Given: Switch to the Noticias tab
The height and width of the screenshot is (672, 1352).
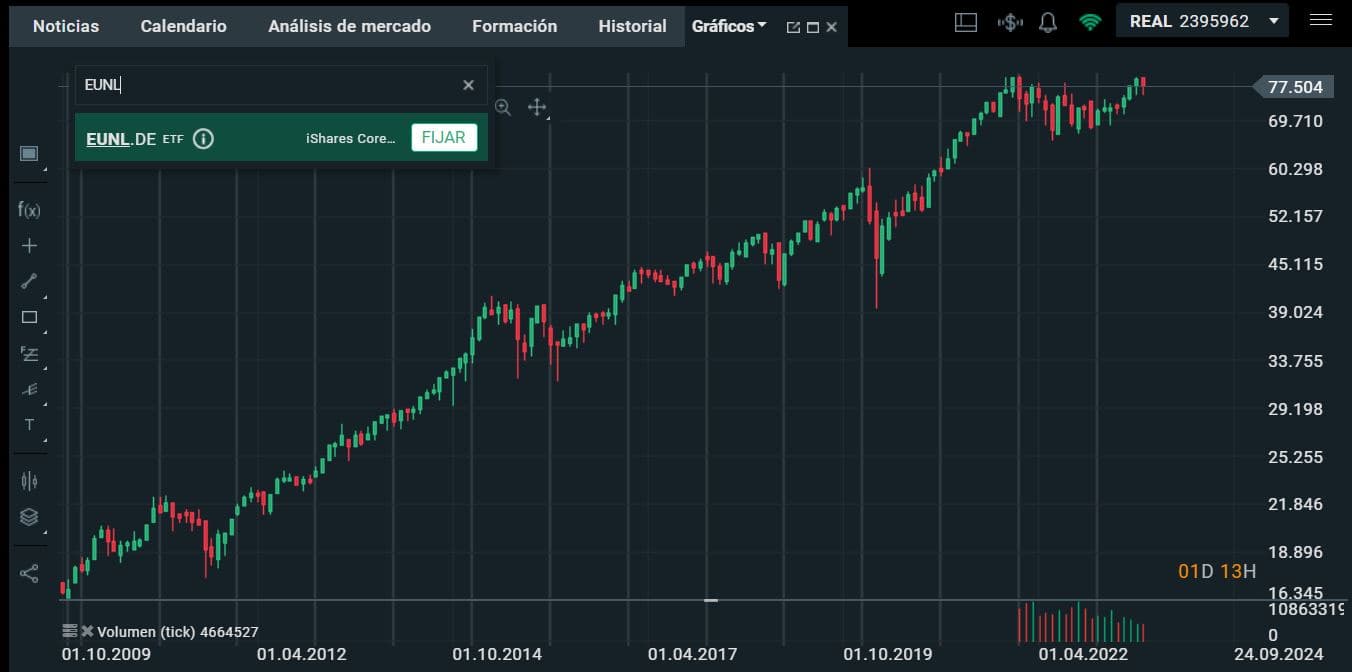Looking at the screenshot, I should (x=66, y=26).
